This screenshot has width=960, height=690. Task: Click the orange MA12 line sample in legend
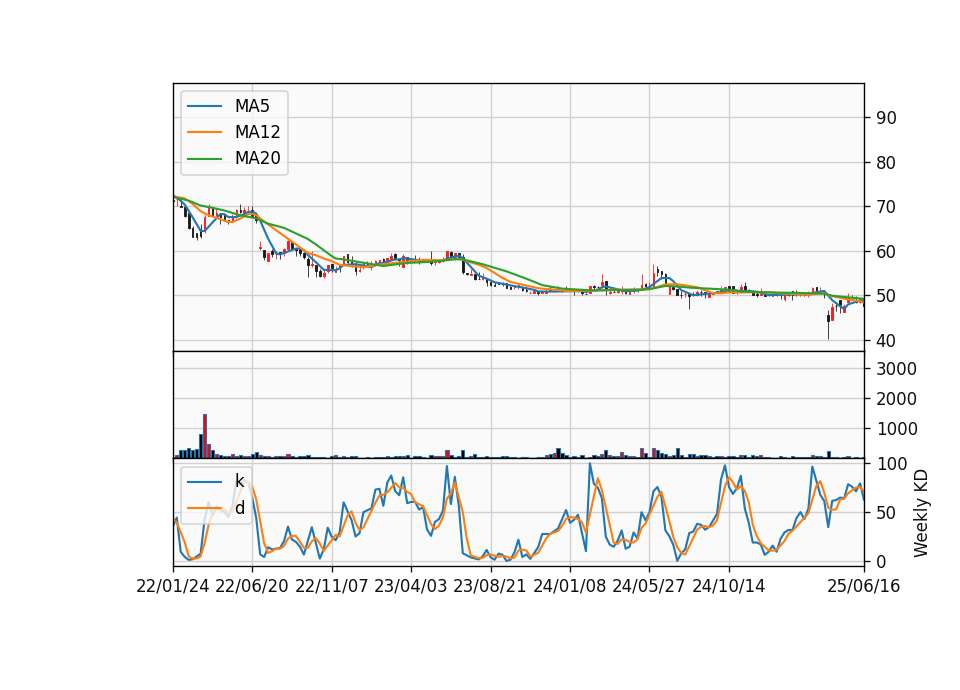coord(204,132)
